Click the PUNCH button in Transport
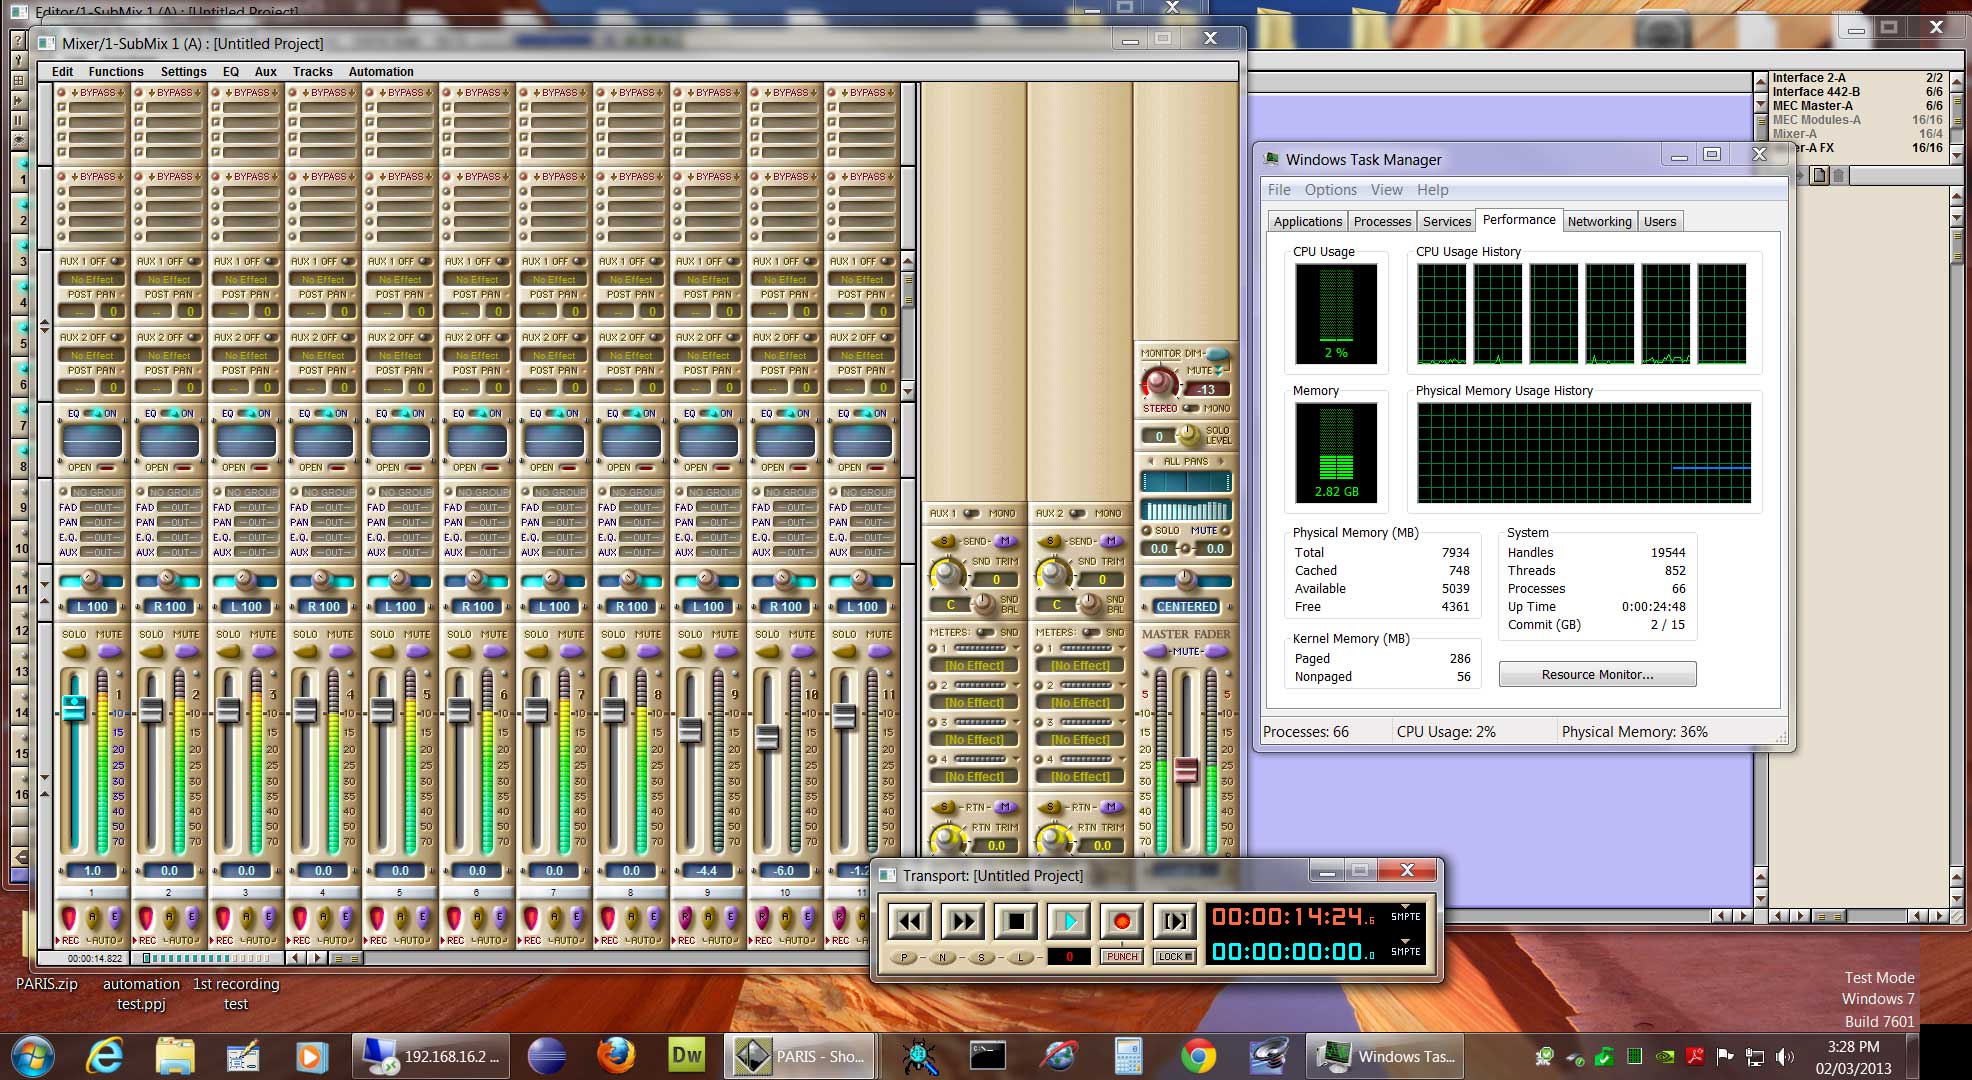The height and width of the screenshot is (1080, 1972). tap(1122, 957)
